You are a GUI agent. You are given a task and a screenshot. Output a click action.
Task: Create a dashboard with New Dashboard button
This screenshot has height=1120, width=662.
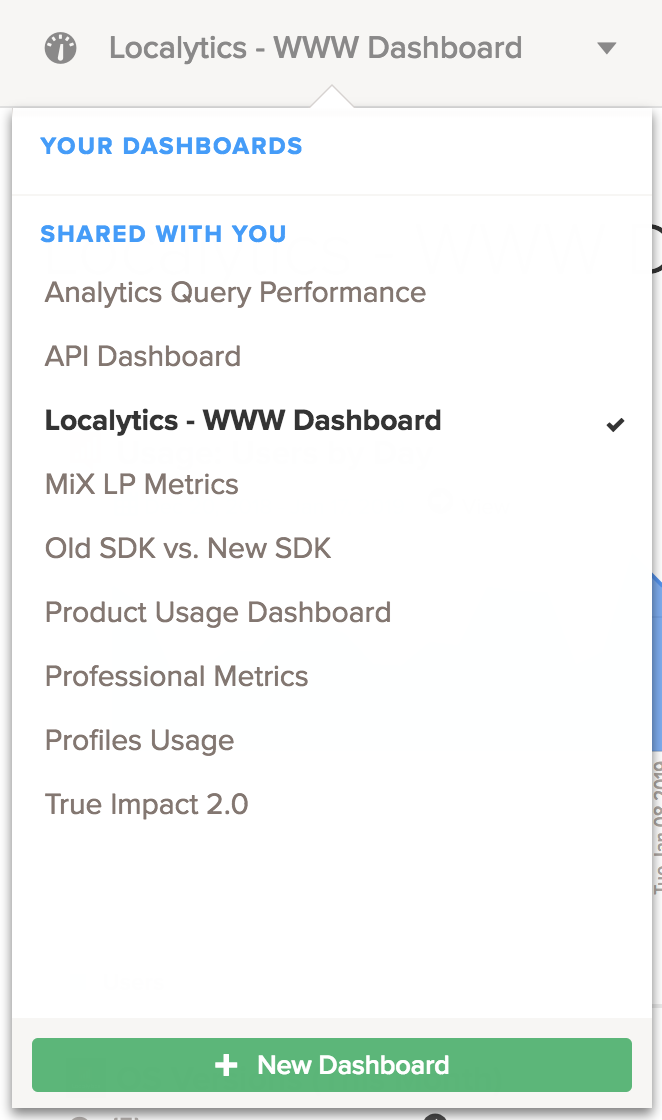click(x=332, y=1065)
